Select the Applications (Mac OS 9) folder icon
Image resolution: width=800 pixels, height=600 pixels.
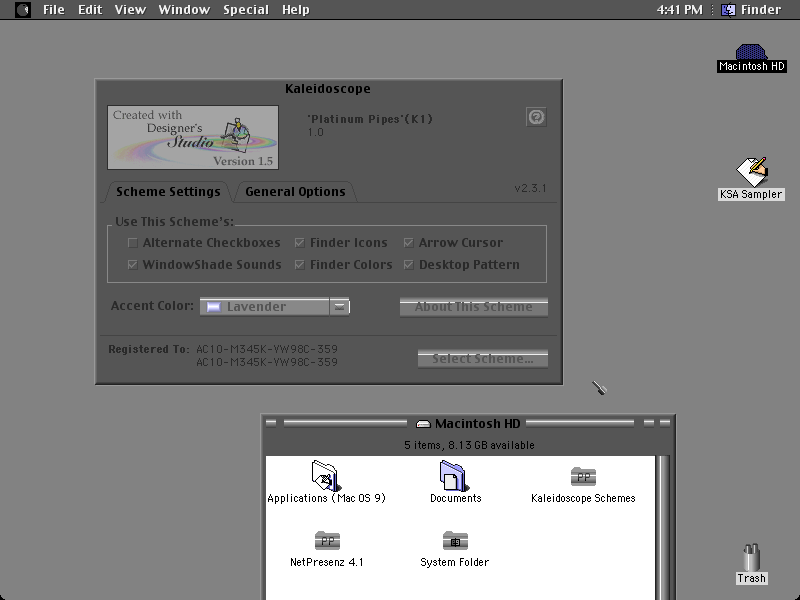pyautogui.click(x=326, y=476)
